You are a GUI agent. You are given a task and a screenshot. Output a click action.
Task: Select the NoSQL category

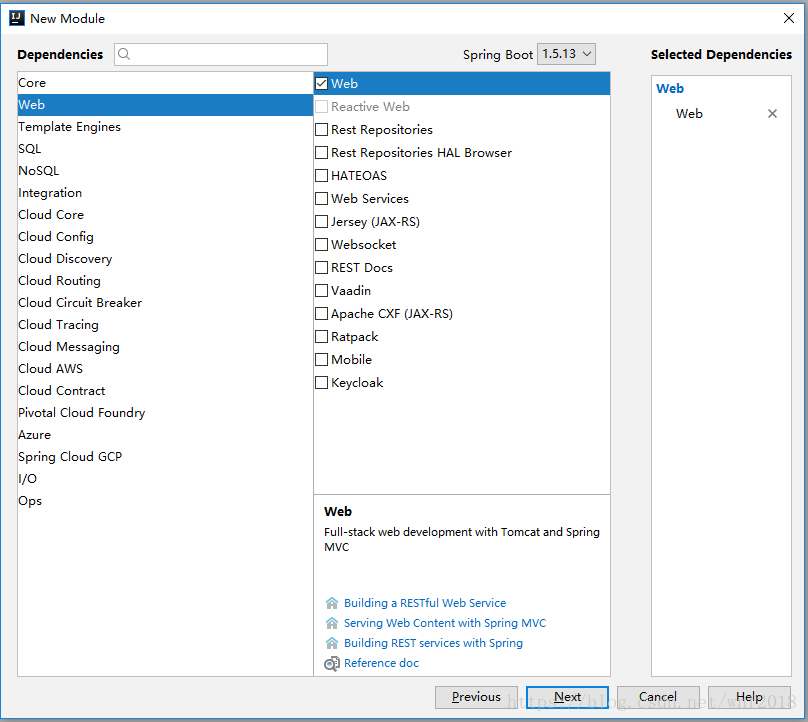pyautogui.click(x=165, y=171)
